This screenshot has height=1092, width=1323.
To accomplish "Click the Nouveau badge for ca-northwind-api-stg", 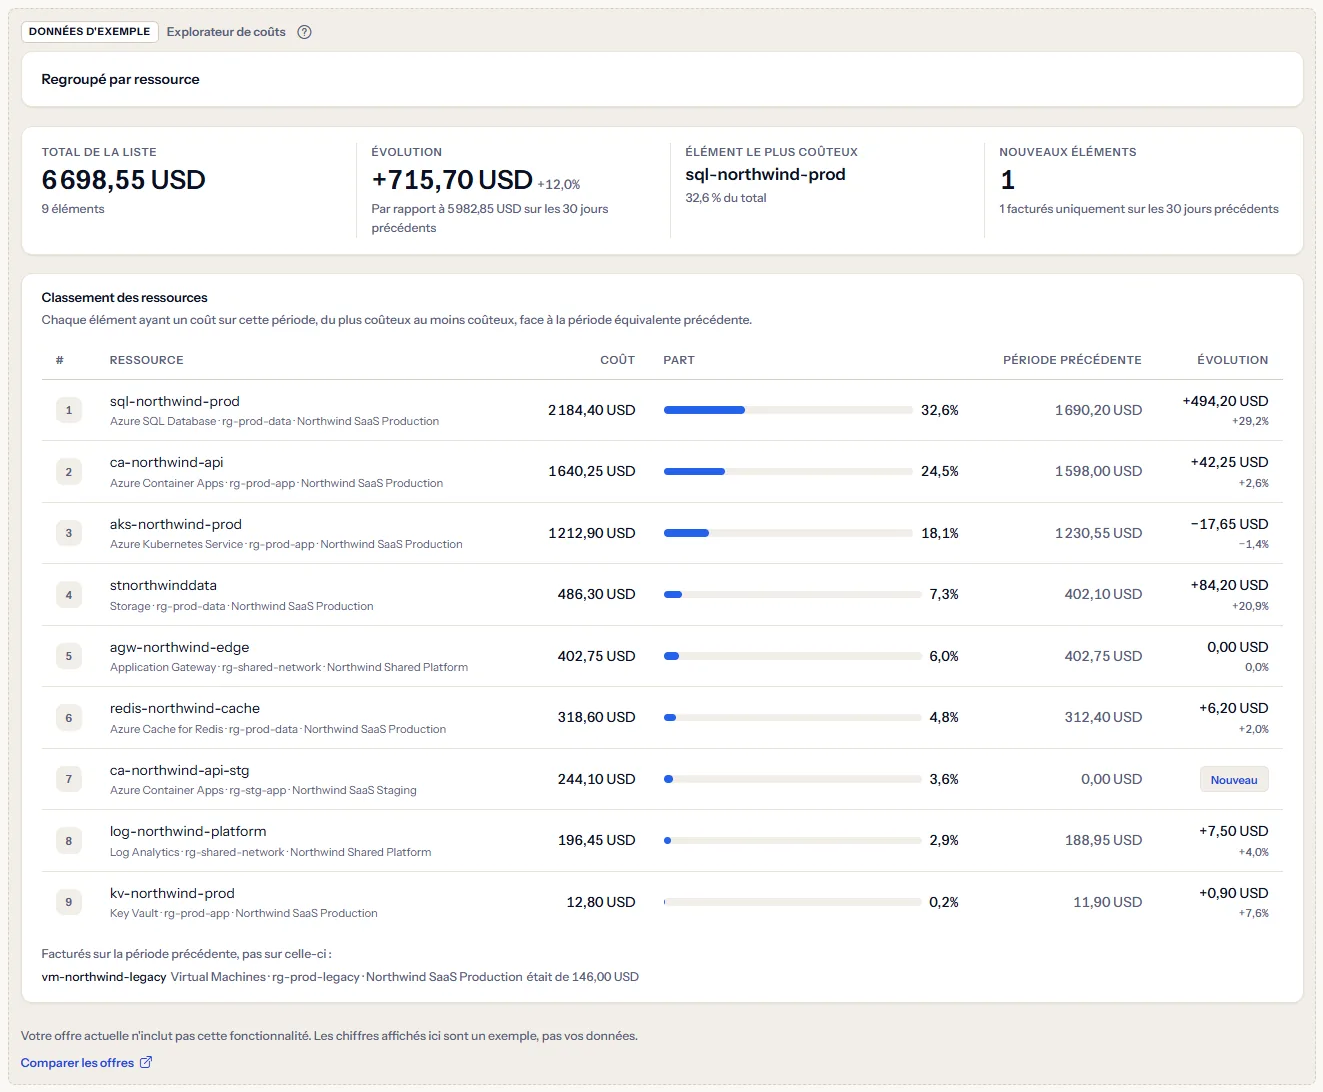I will point(1234,780).
